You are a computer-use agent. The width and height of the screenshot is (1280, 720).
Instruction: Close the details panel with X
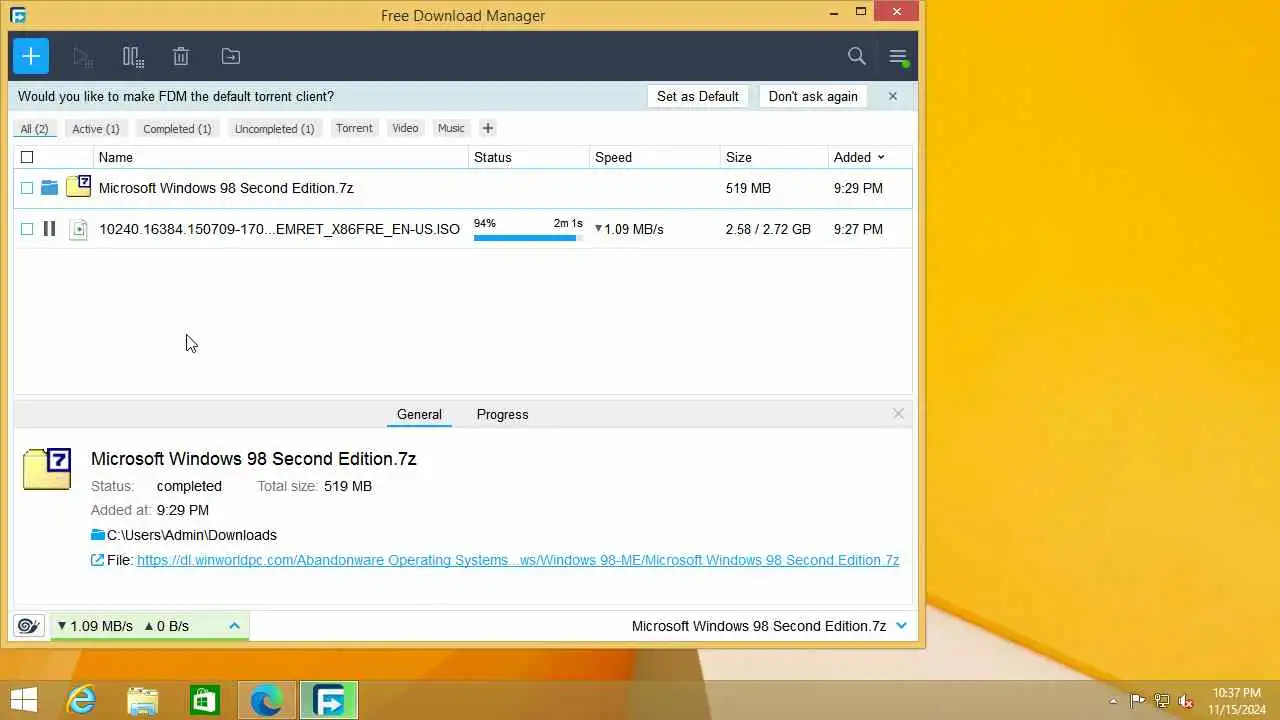898,413
